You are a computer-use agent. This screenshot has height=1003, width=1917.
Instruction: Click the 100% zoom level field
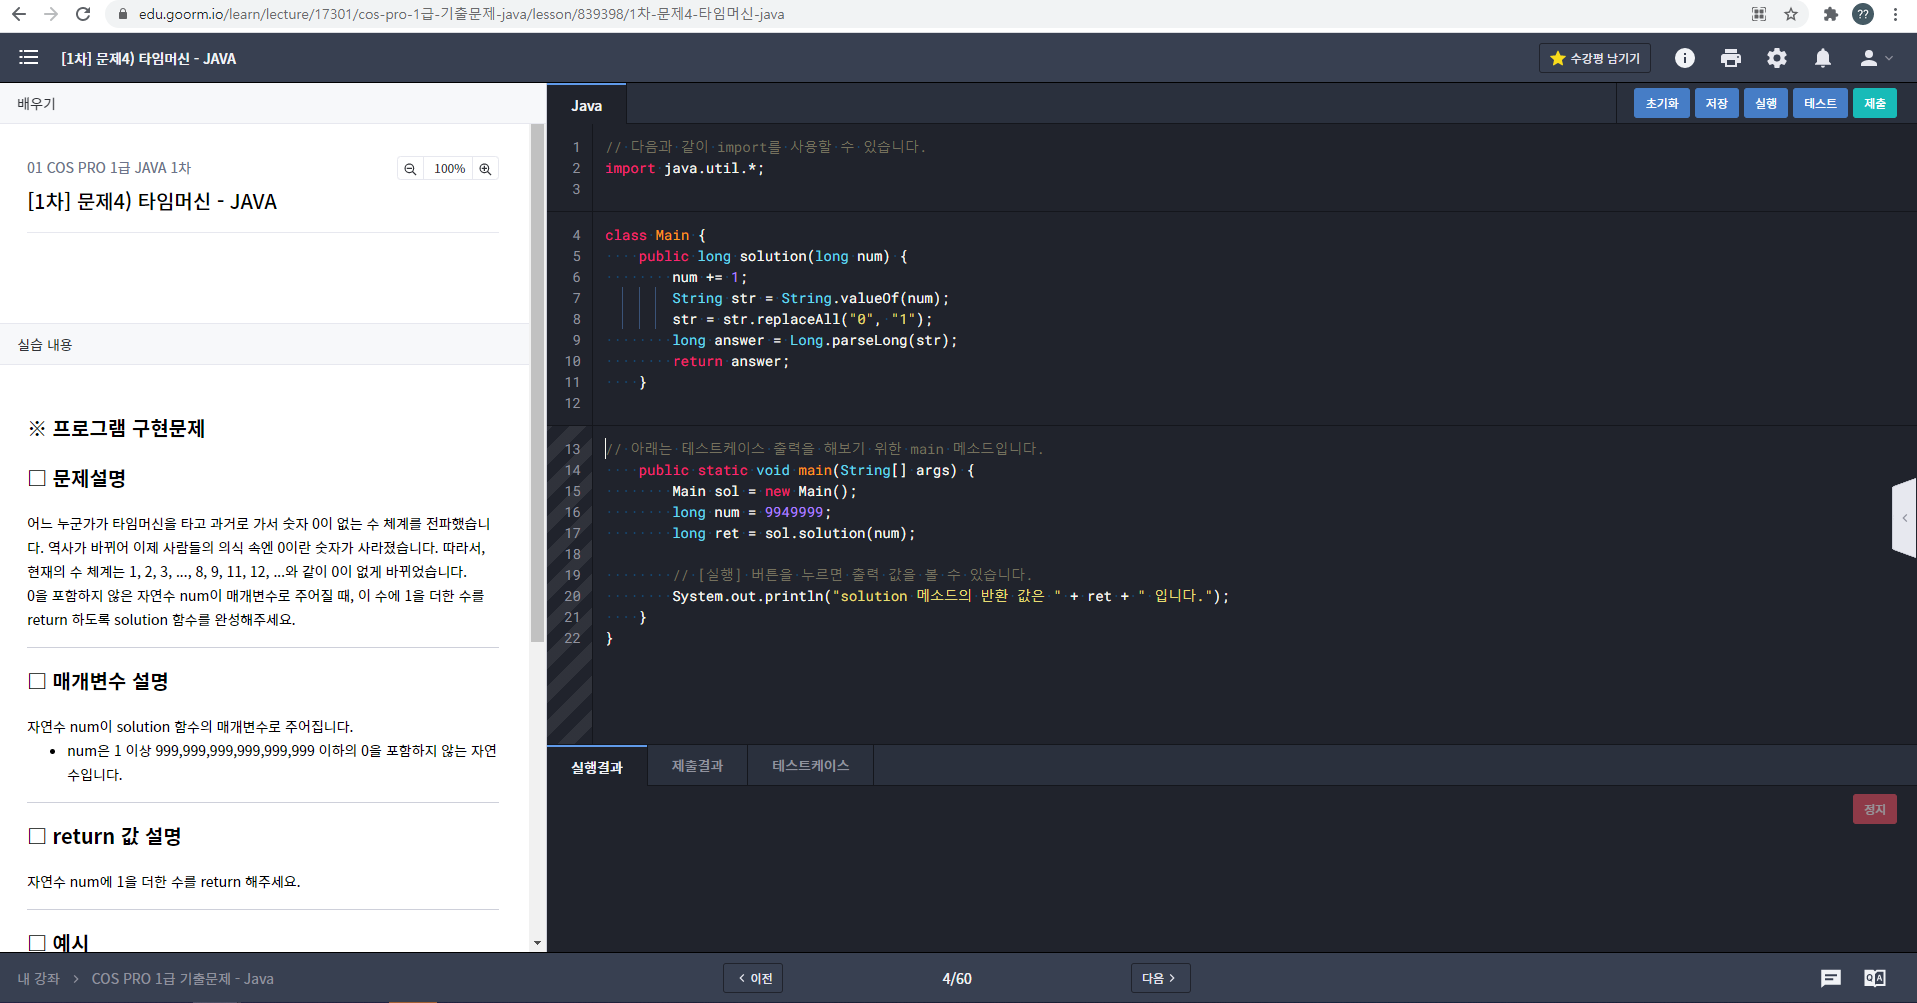[449, 169]
